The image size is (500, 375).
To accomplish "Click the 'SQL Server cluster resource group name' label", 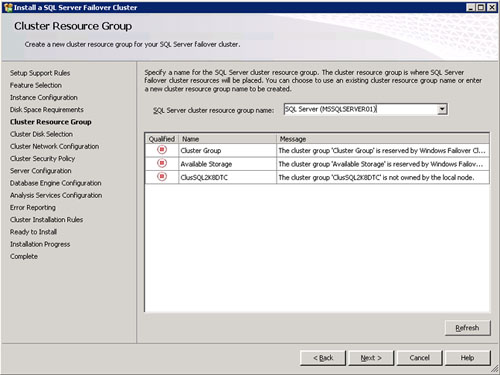I will coord(213,110).
